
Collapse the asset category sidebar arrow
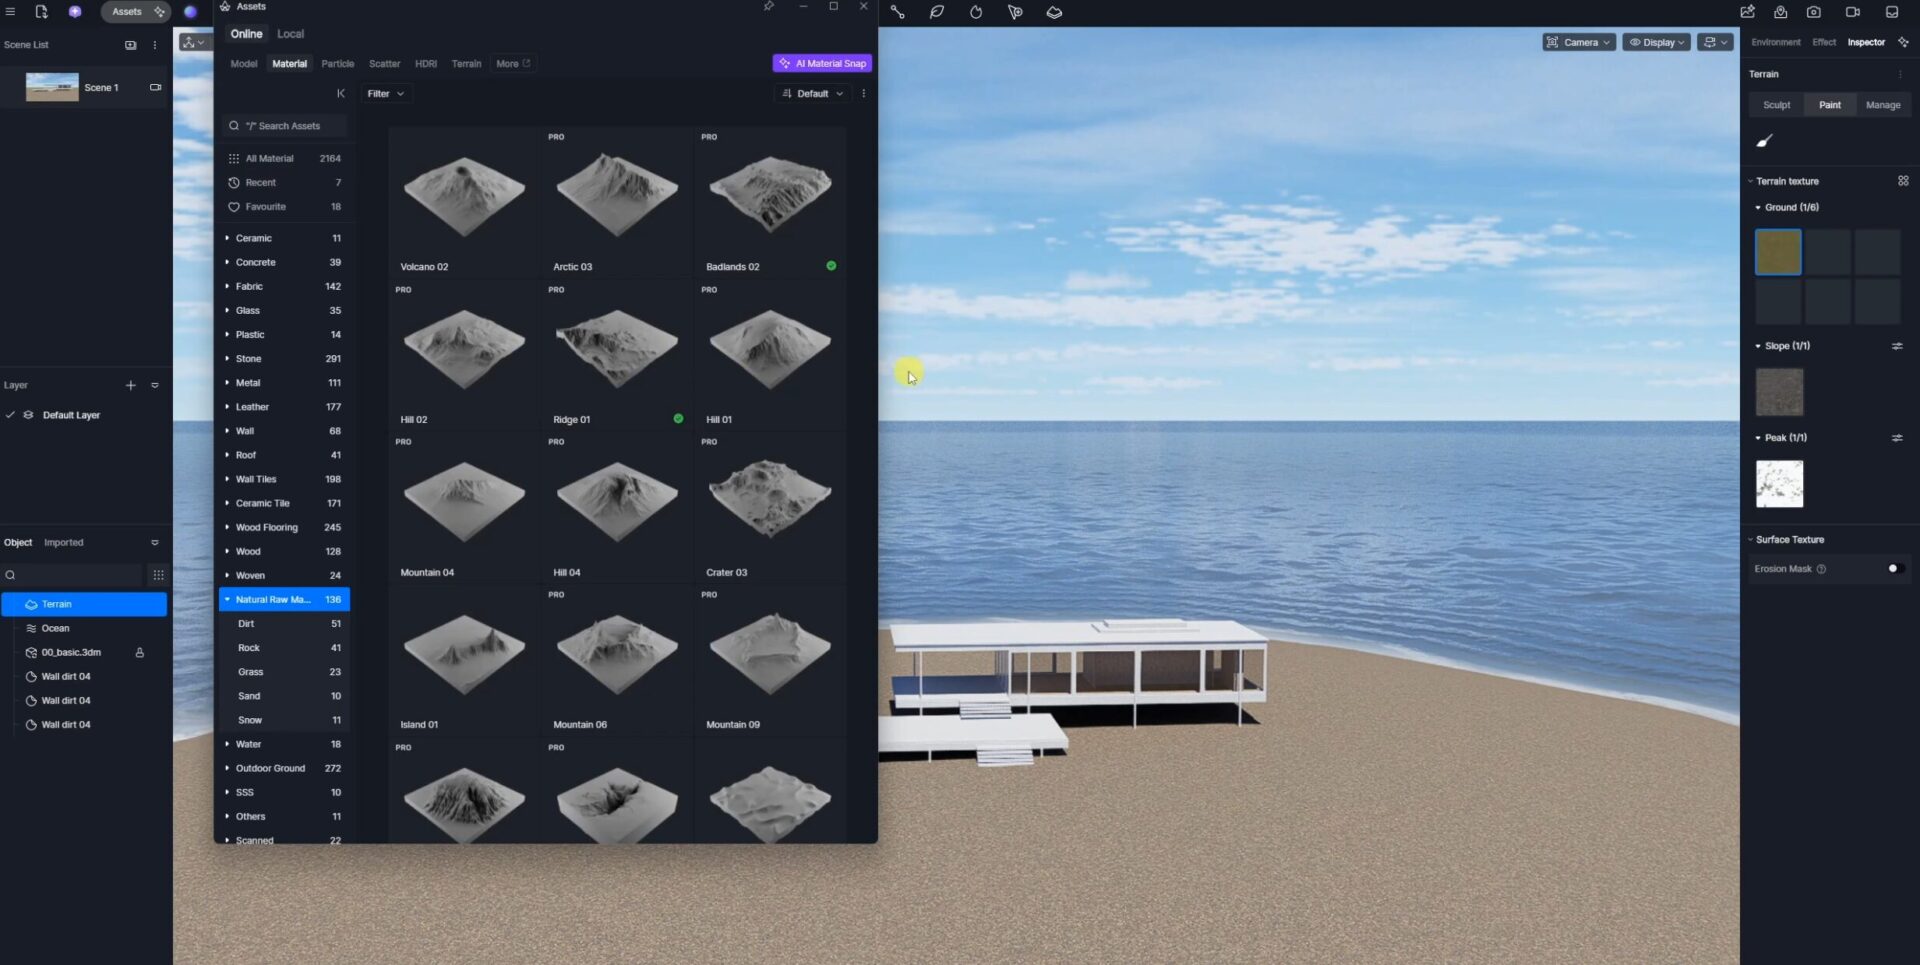click(340, 94)
